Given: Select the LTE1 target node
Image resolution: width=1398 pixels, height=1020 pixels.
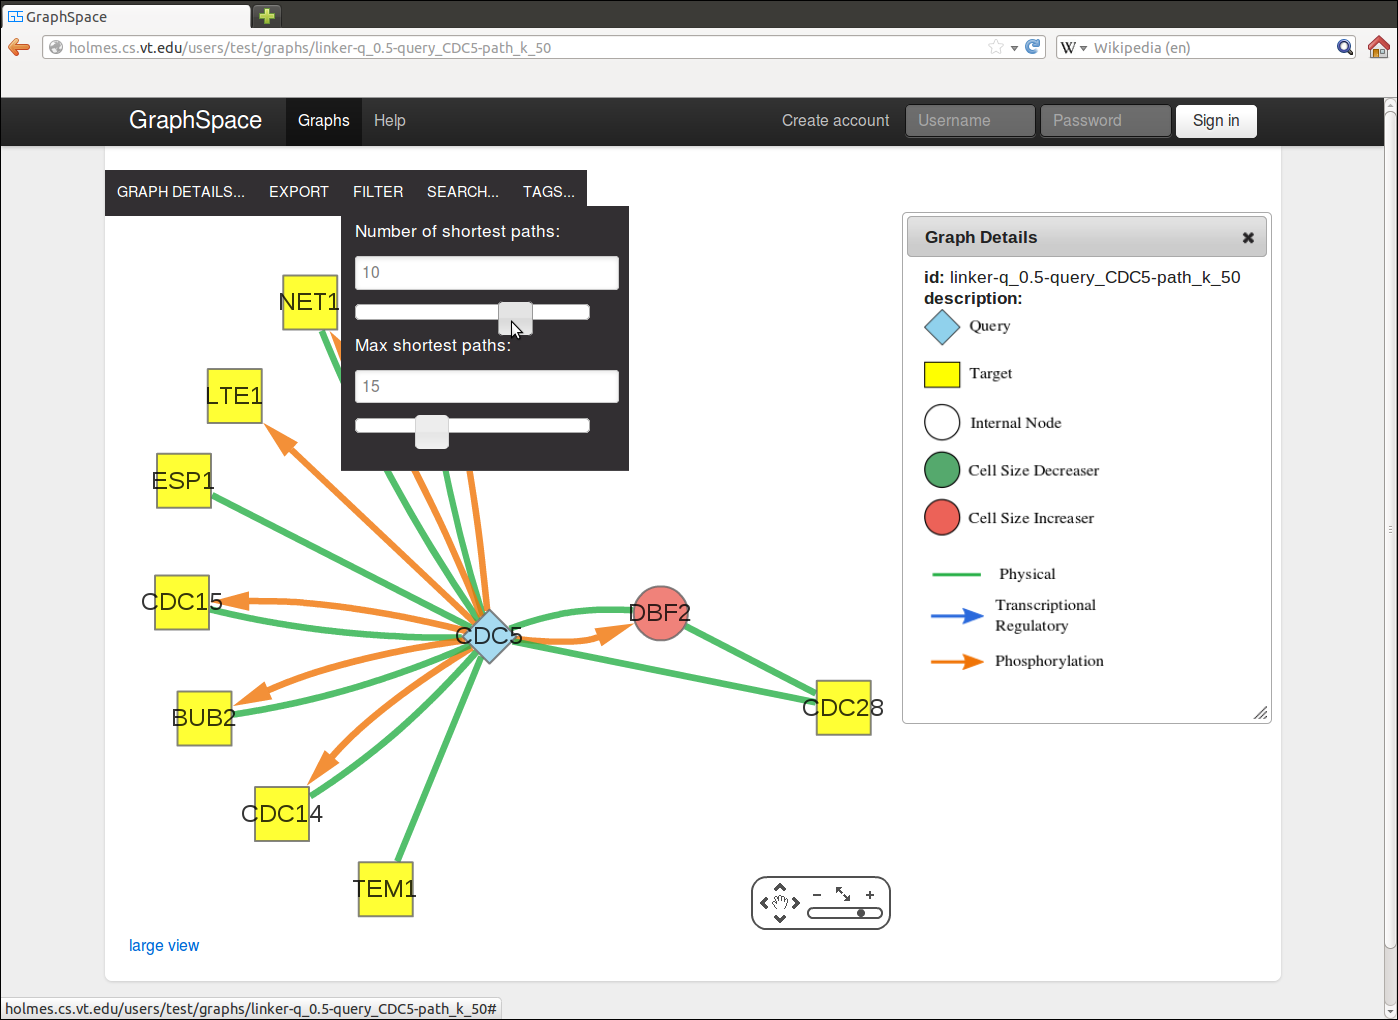Looking at the screenshot, I should (234, 396).
